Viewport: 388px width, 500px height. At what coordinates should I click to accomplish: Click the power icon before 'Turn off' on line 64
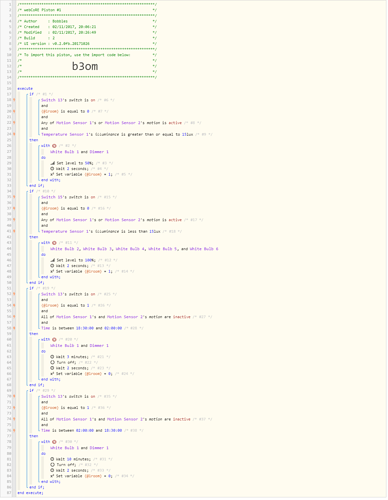tap(52, 363)
